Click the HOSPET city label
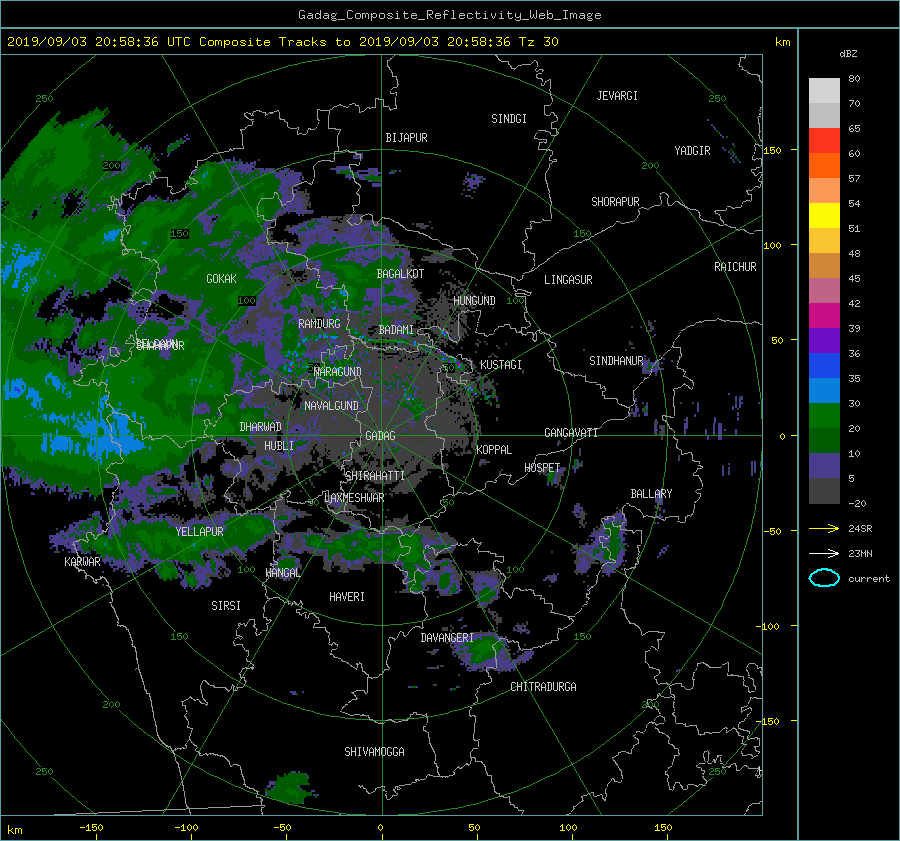The image size is (900, 841). [542, 468]
